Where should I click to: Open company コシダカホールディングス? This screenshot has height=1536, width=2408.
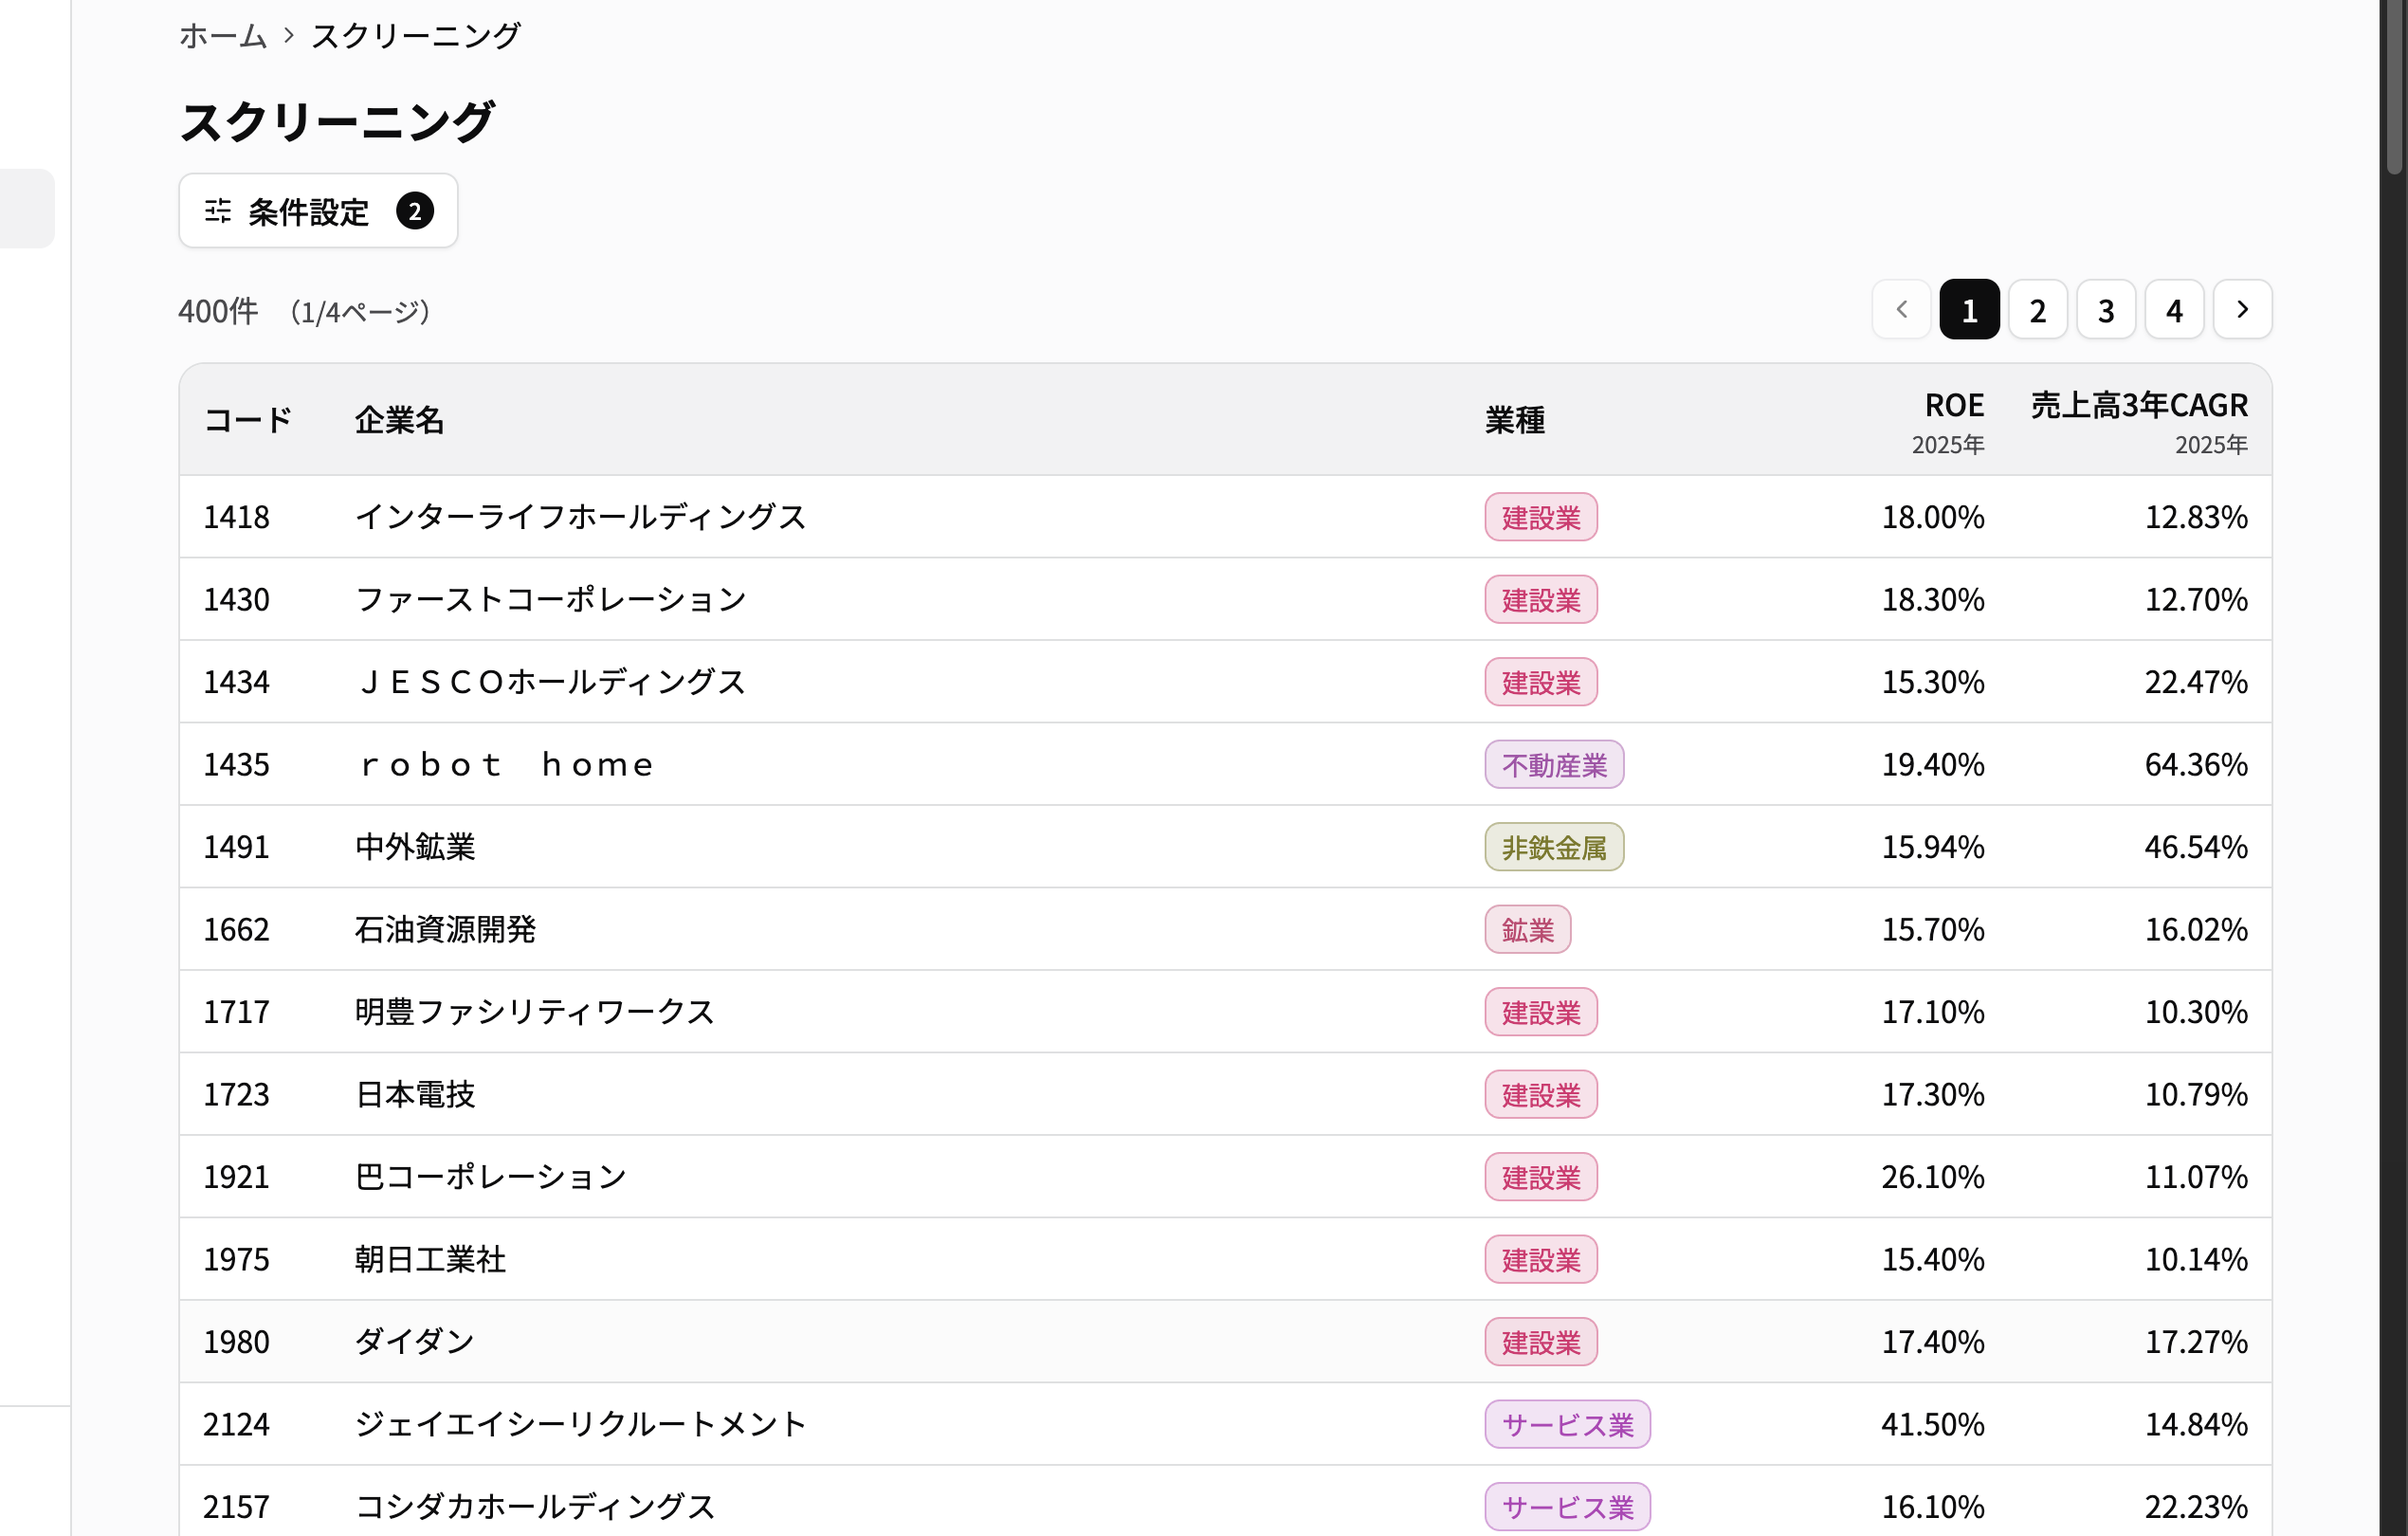pos(535,1507)
